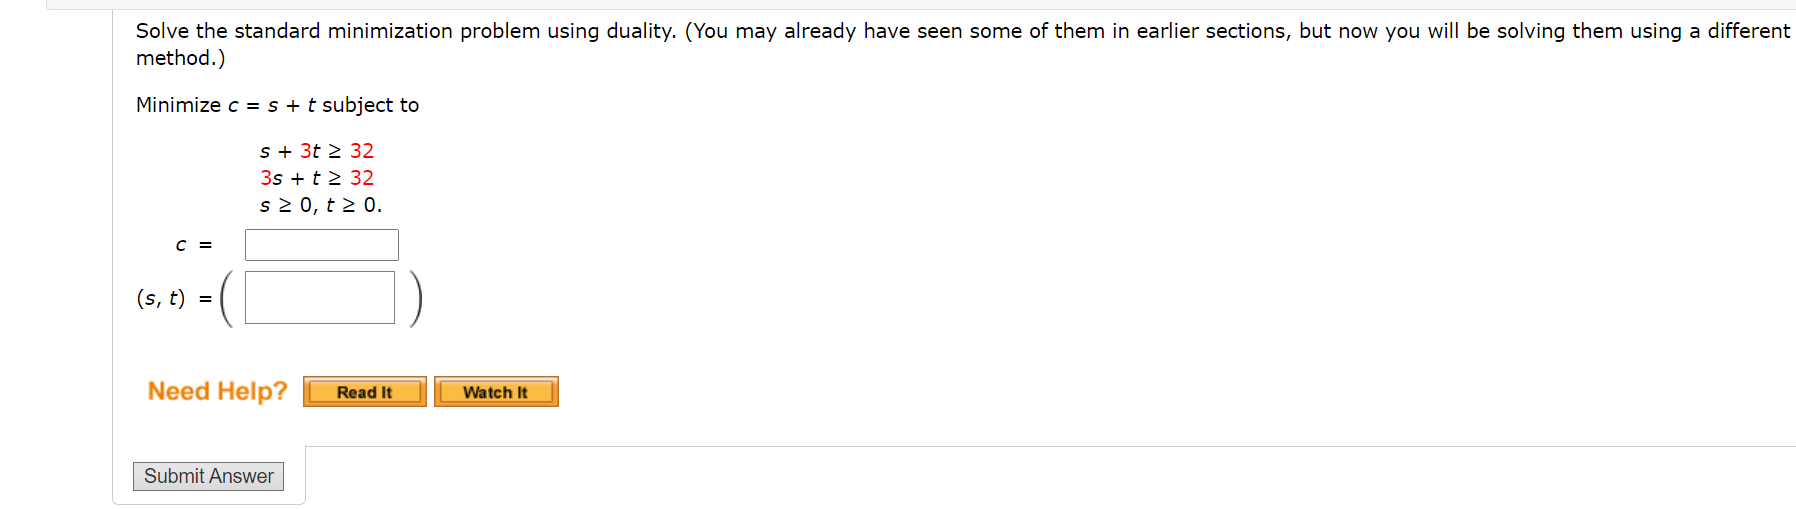Screen dimensions: 1796x509
Task: Click the red 32 in second constraint
Action: coord(362,178)
